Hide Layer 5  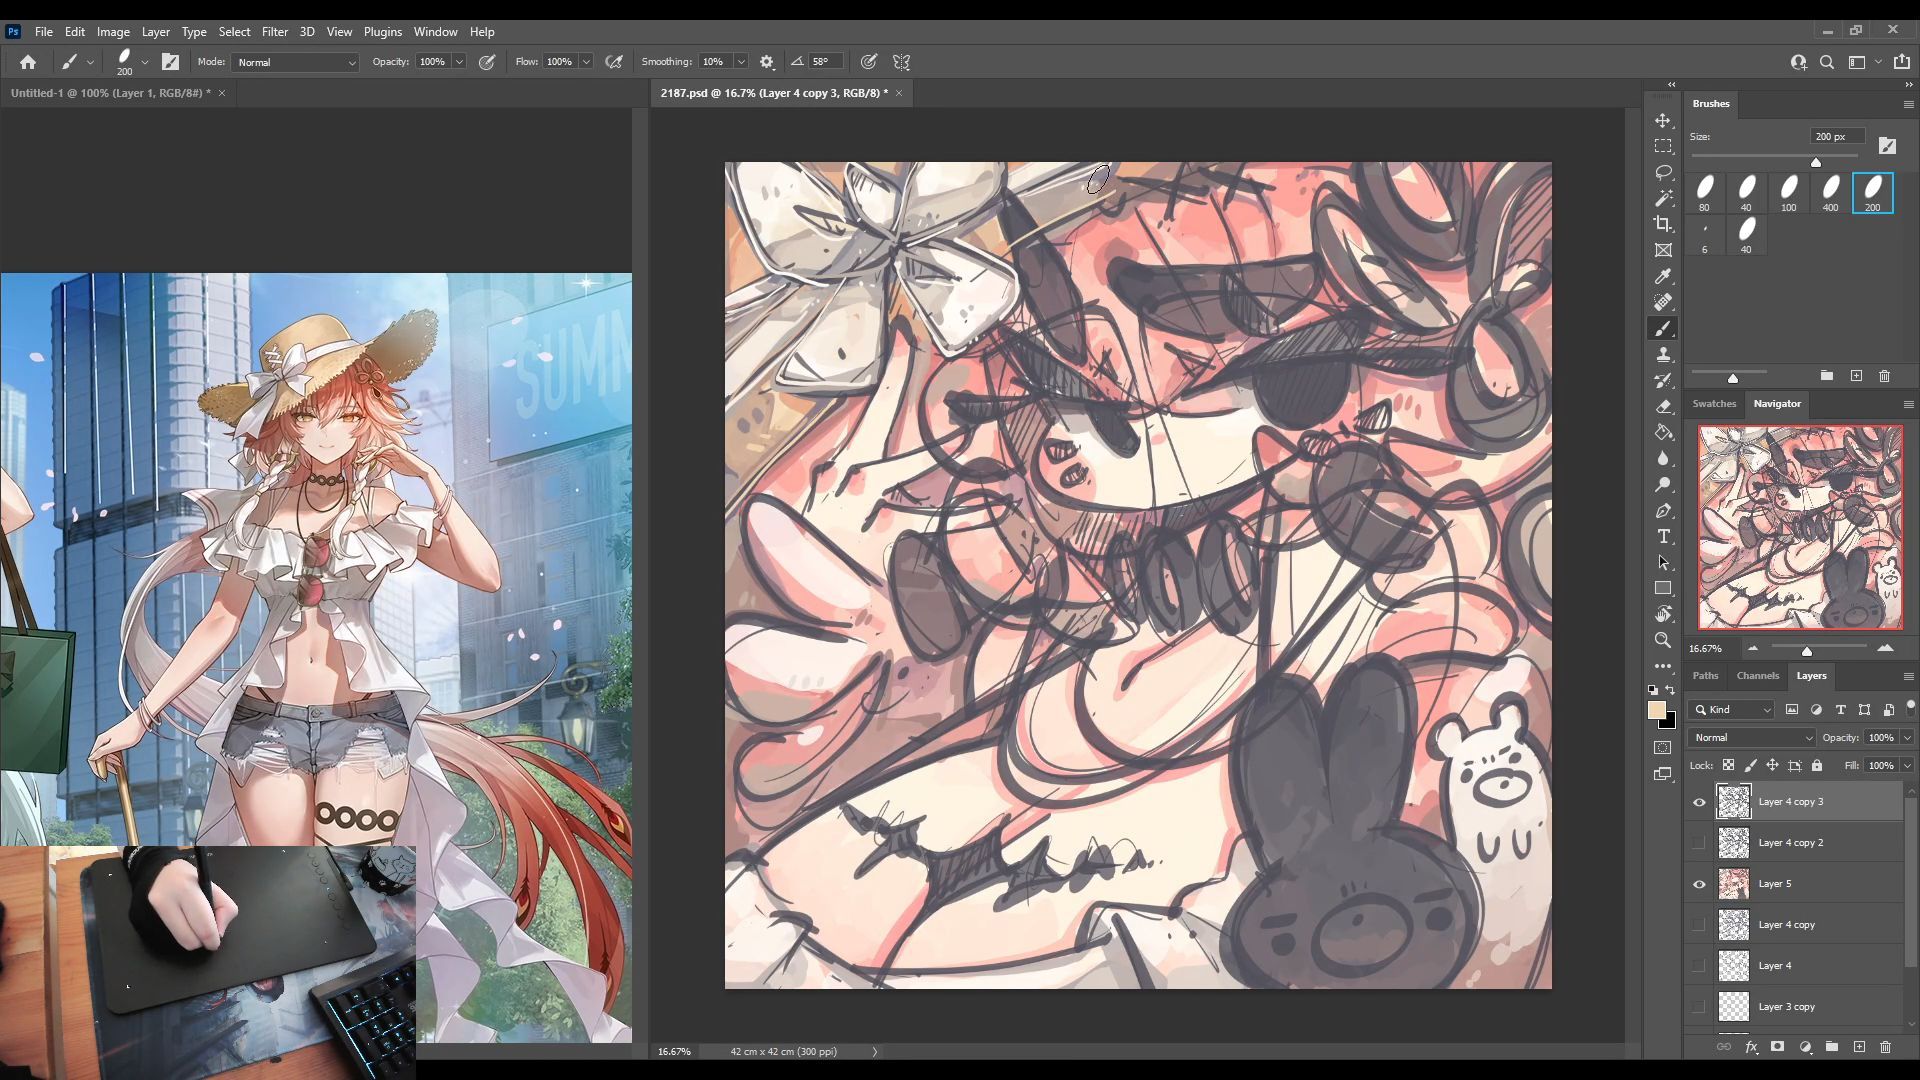point(1699,884)
